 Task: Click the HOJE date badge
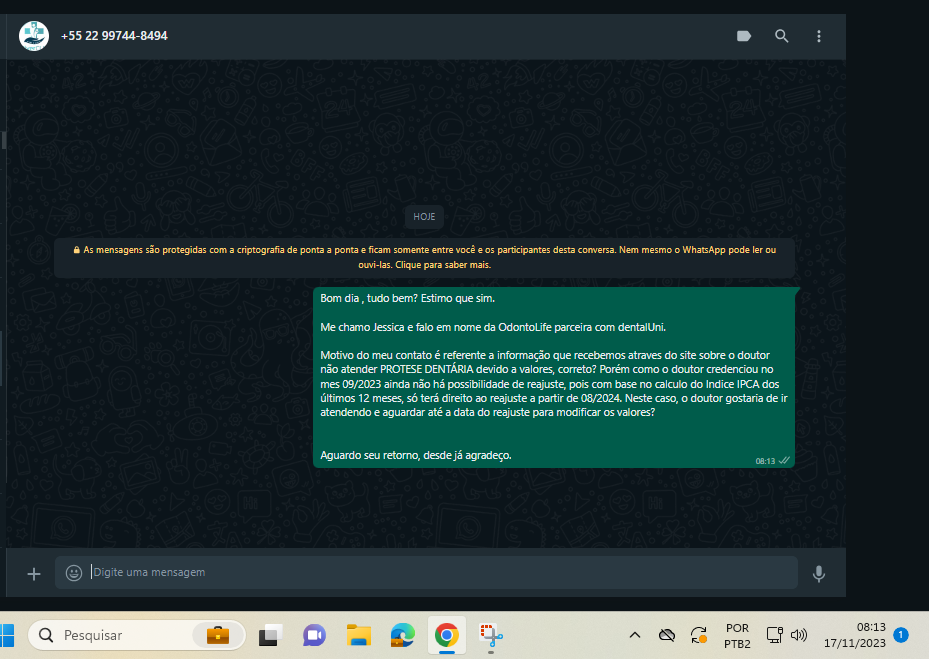pos(424,217)
